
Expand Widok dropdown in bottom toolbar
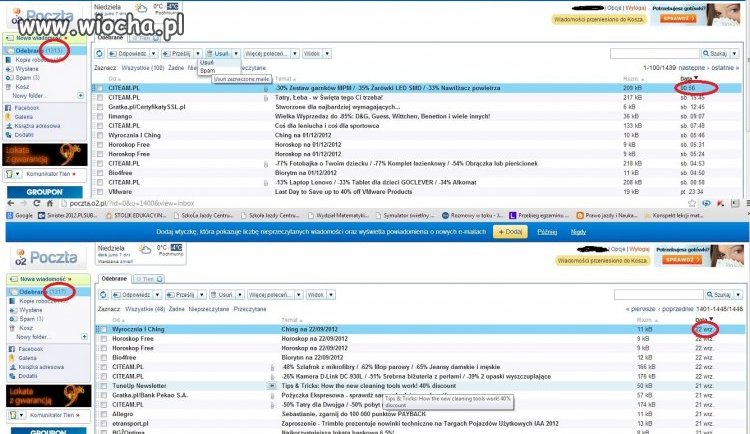coord(331,295)
